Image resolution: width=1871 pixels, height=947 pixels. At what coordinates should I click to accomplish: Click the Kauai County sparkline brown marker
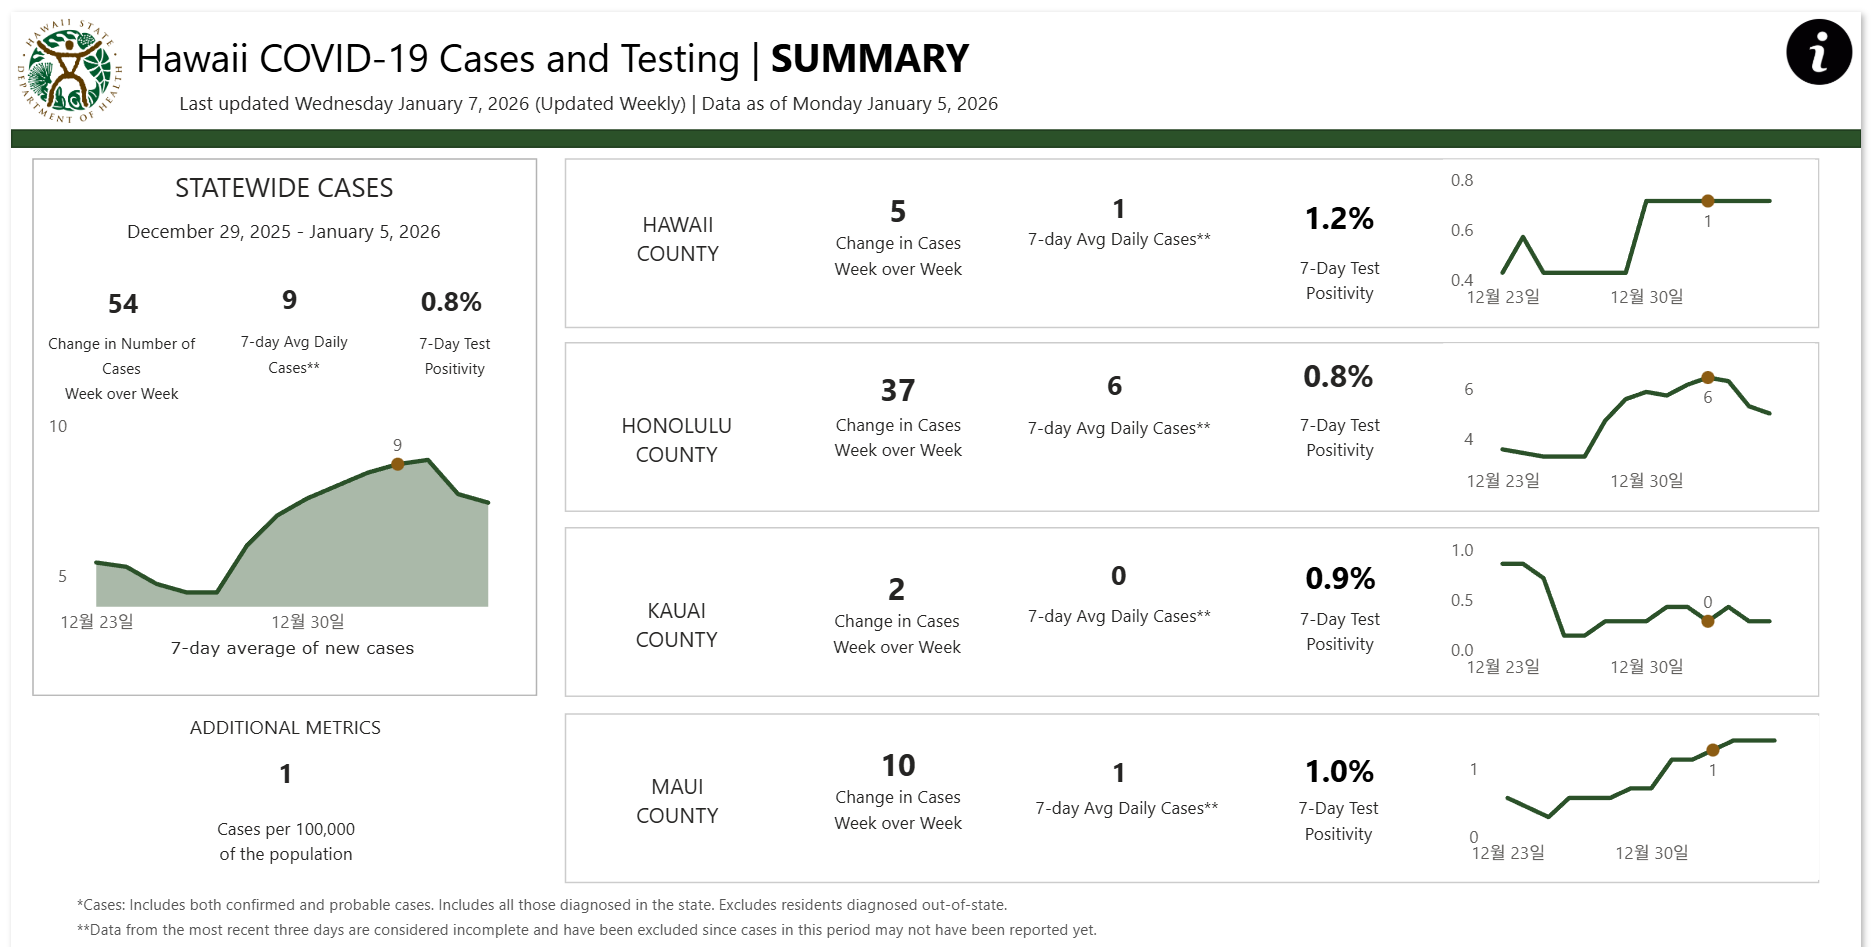coord(1708,621)
